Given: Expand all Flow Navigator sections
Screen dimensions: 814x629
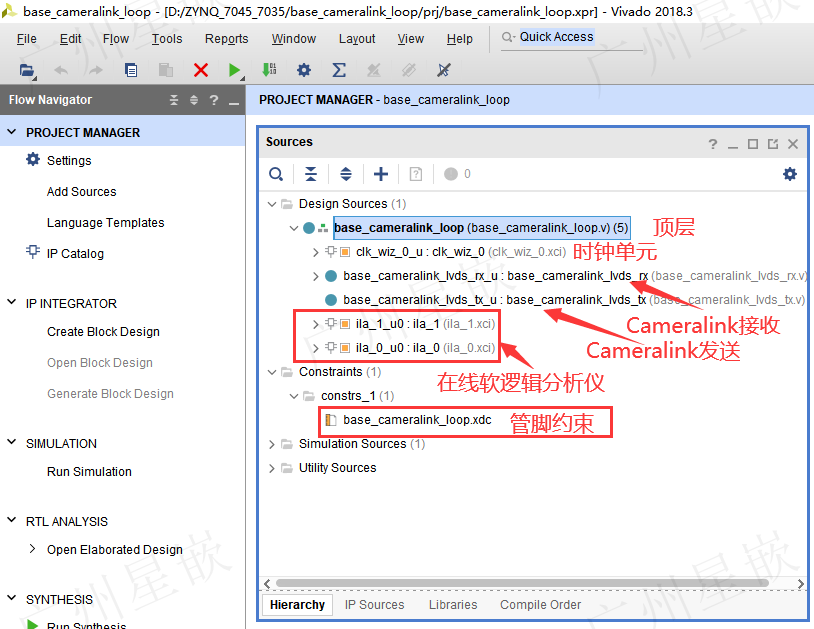Looking at the screenshot, I should tap(194, 100).
